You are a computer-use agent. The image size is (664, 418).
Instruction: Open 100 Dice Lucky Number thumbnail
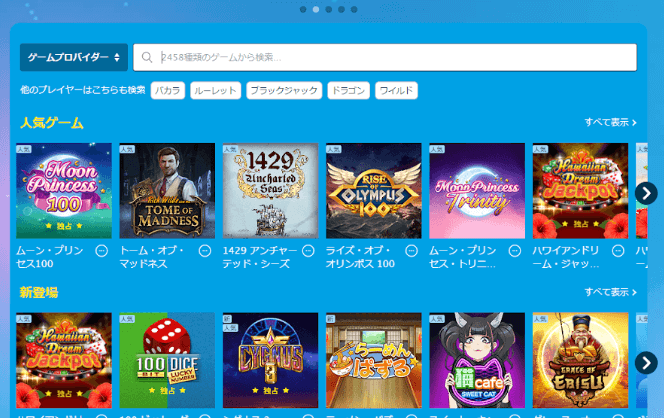(167, 360)
